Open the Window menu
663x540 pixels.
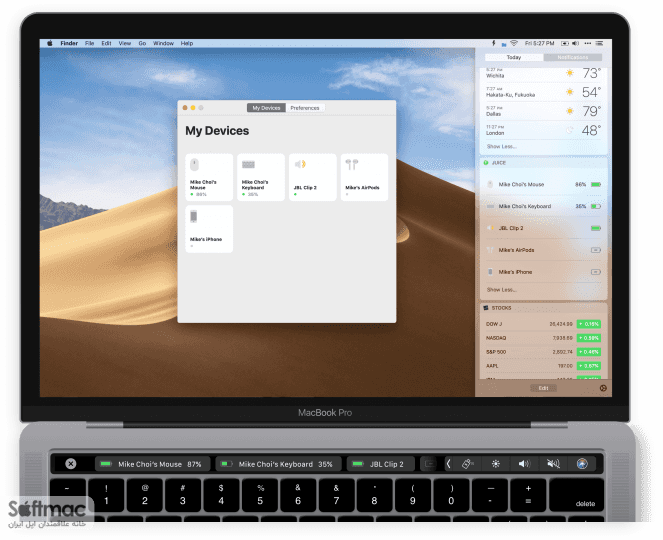pos(163,43)
